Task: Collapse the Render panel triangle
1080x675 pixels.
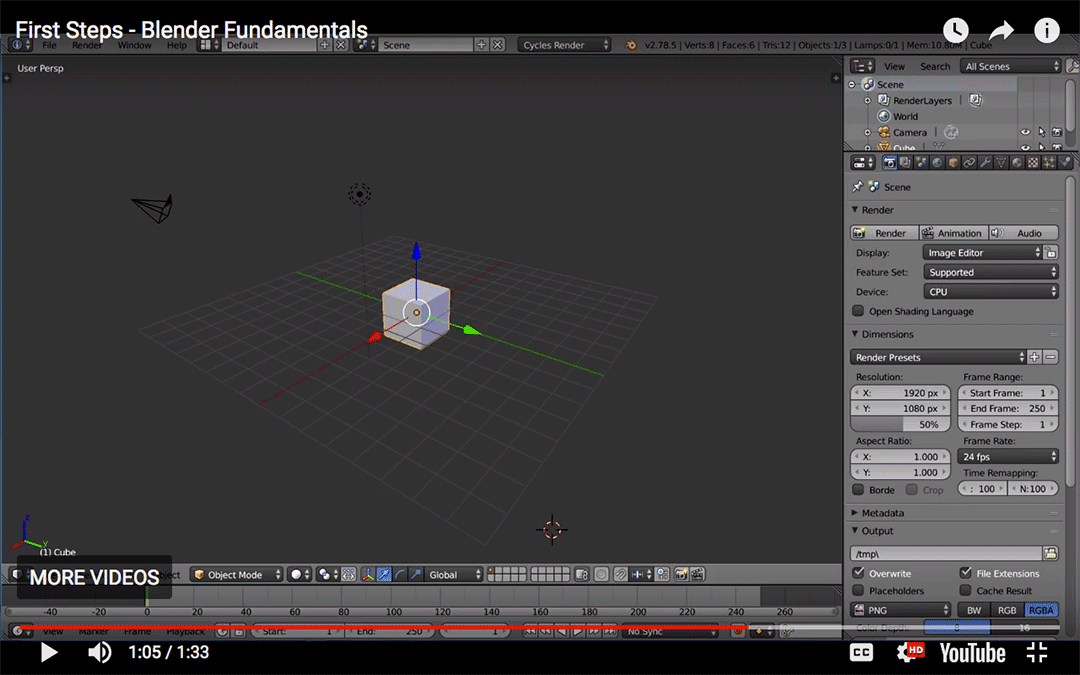Action: coord(855,209)
